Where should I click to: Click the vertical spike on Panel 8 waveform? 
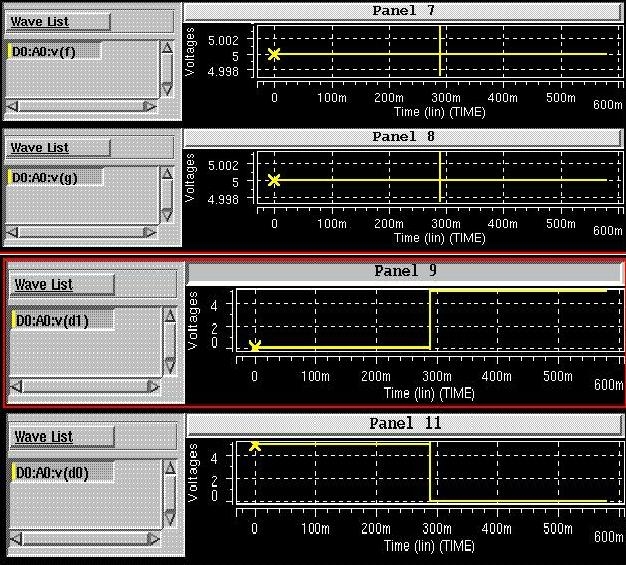(x=440, y=176)
